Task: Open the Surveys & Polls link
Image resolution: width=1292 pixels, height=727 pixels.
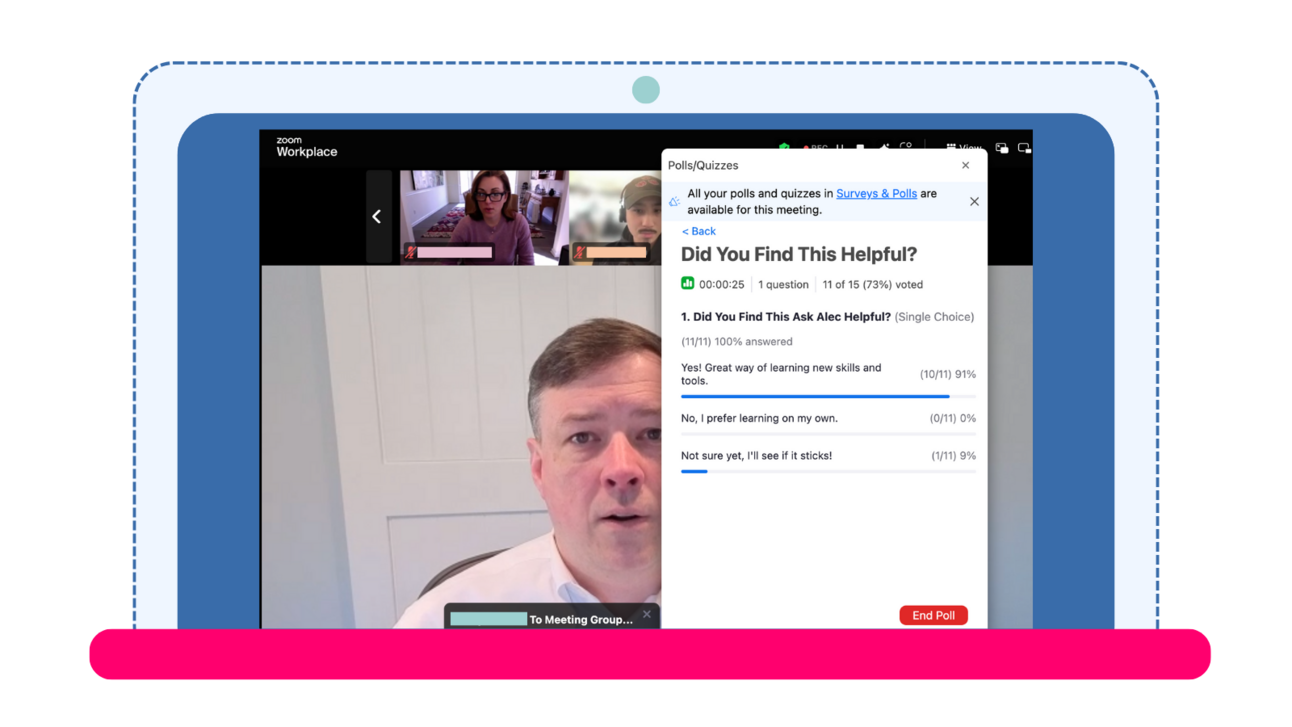Action: click(x=876, y=194)
